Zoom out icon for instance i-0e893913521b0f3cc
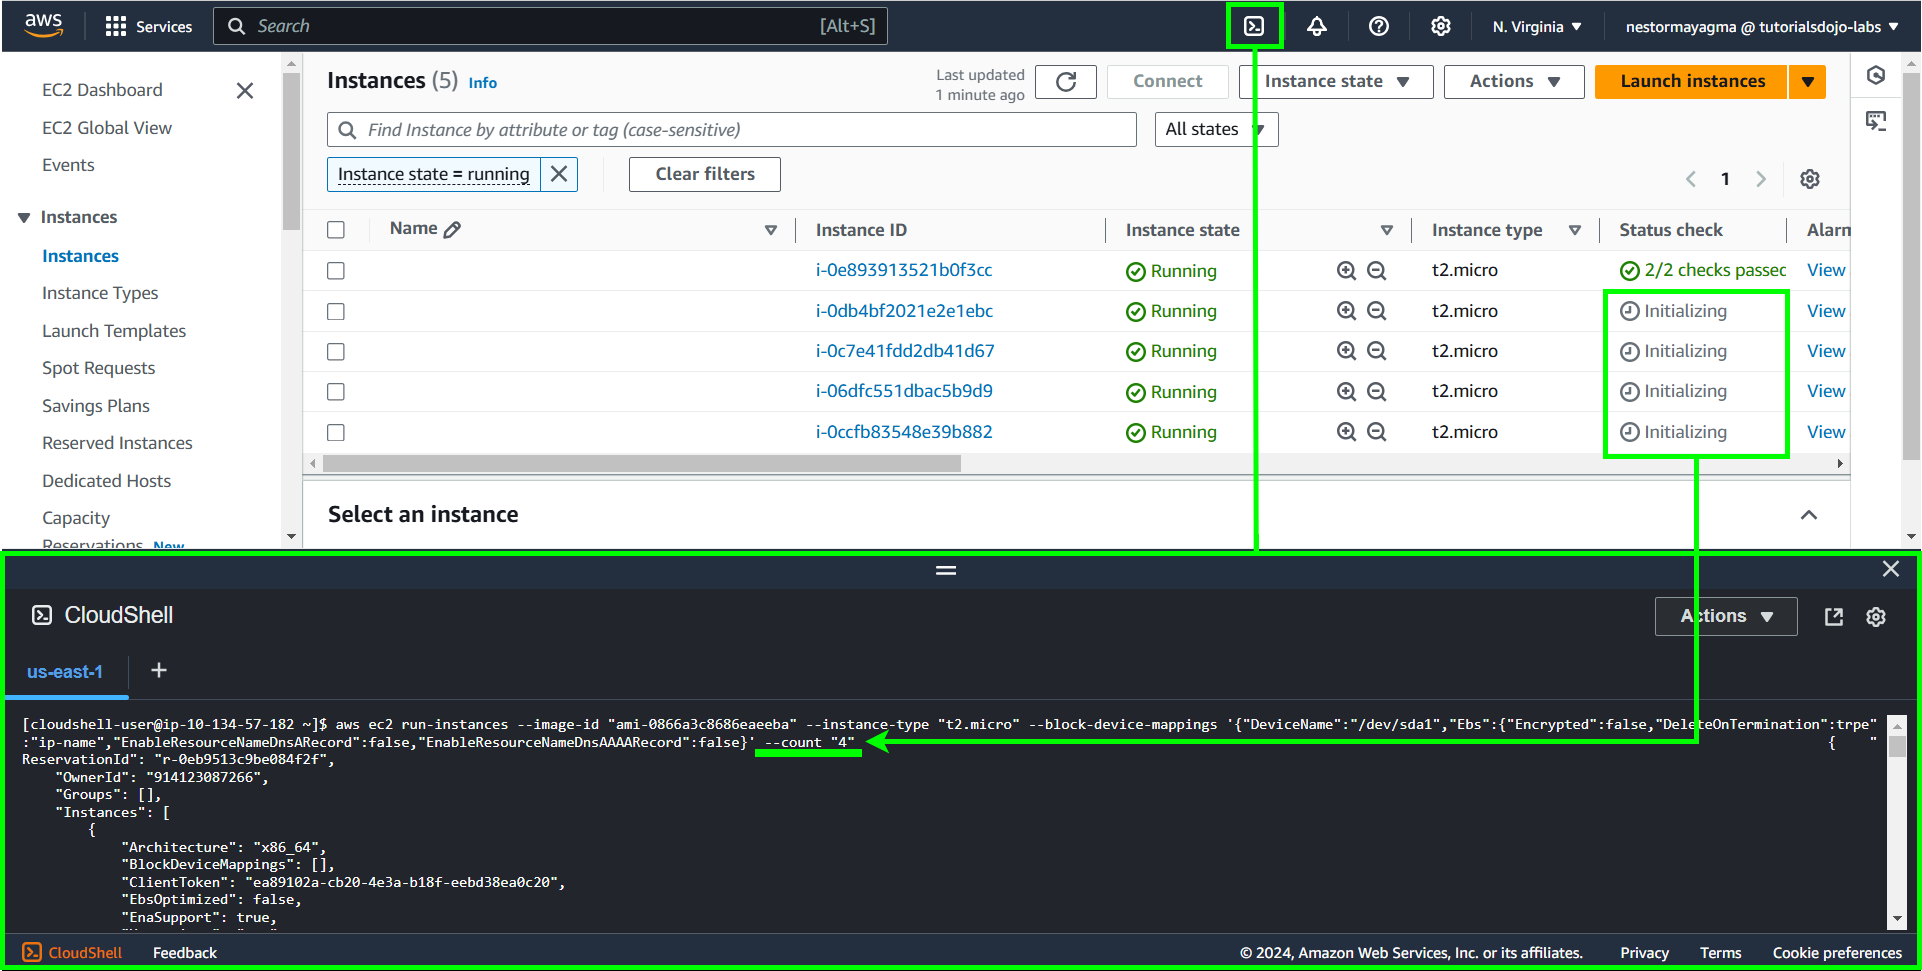The image size is (1922, 971). pyautogui.click(x=1377, y=271)
